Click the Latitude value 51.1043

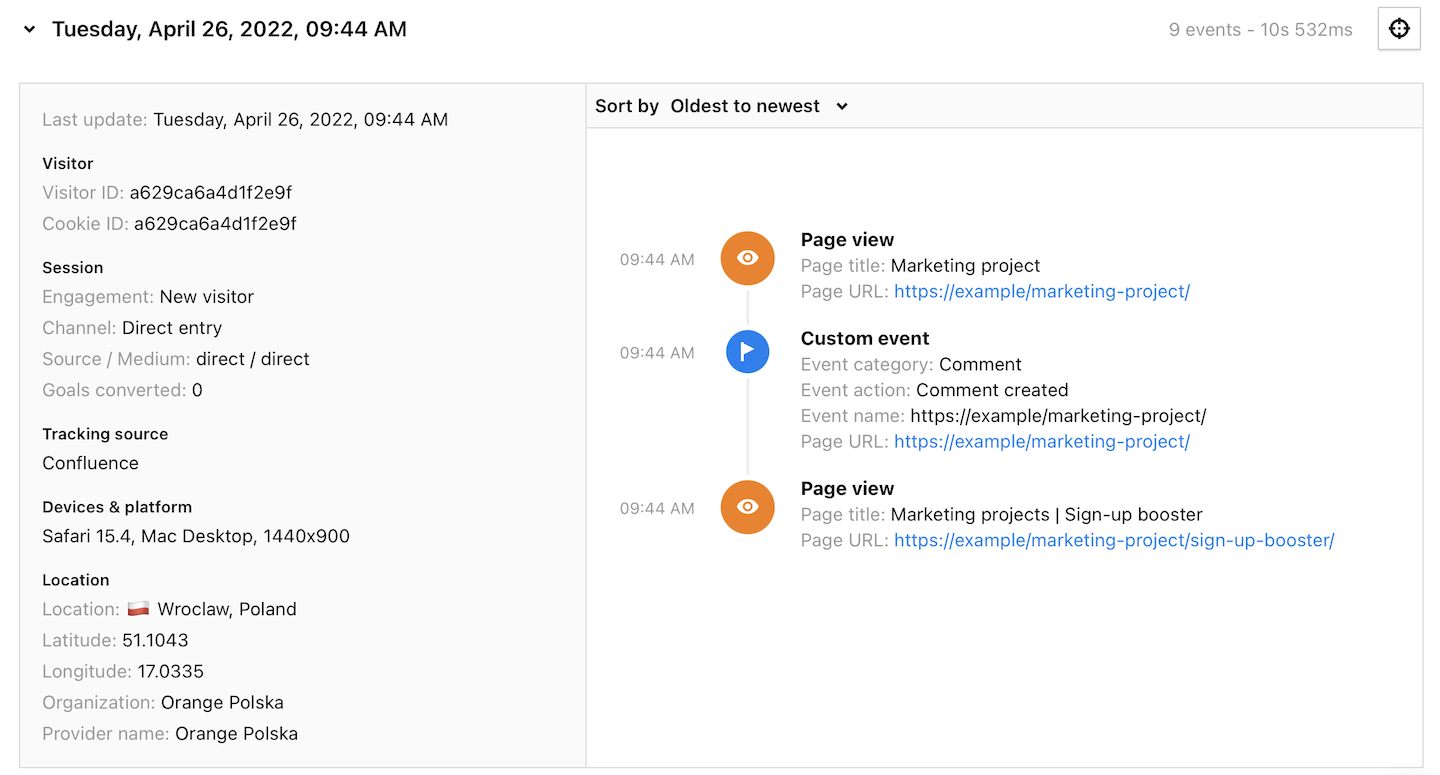[155, 640]
